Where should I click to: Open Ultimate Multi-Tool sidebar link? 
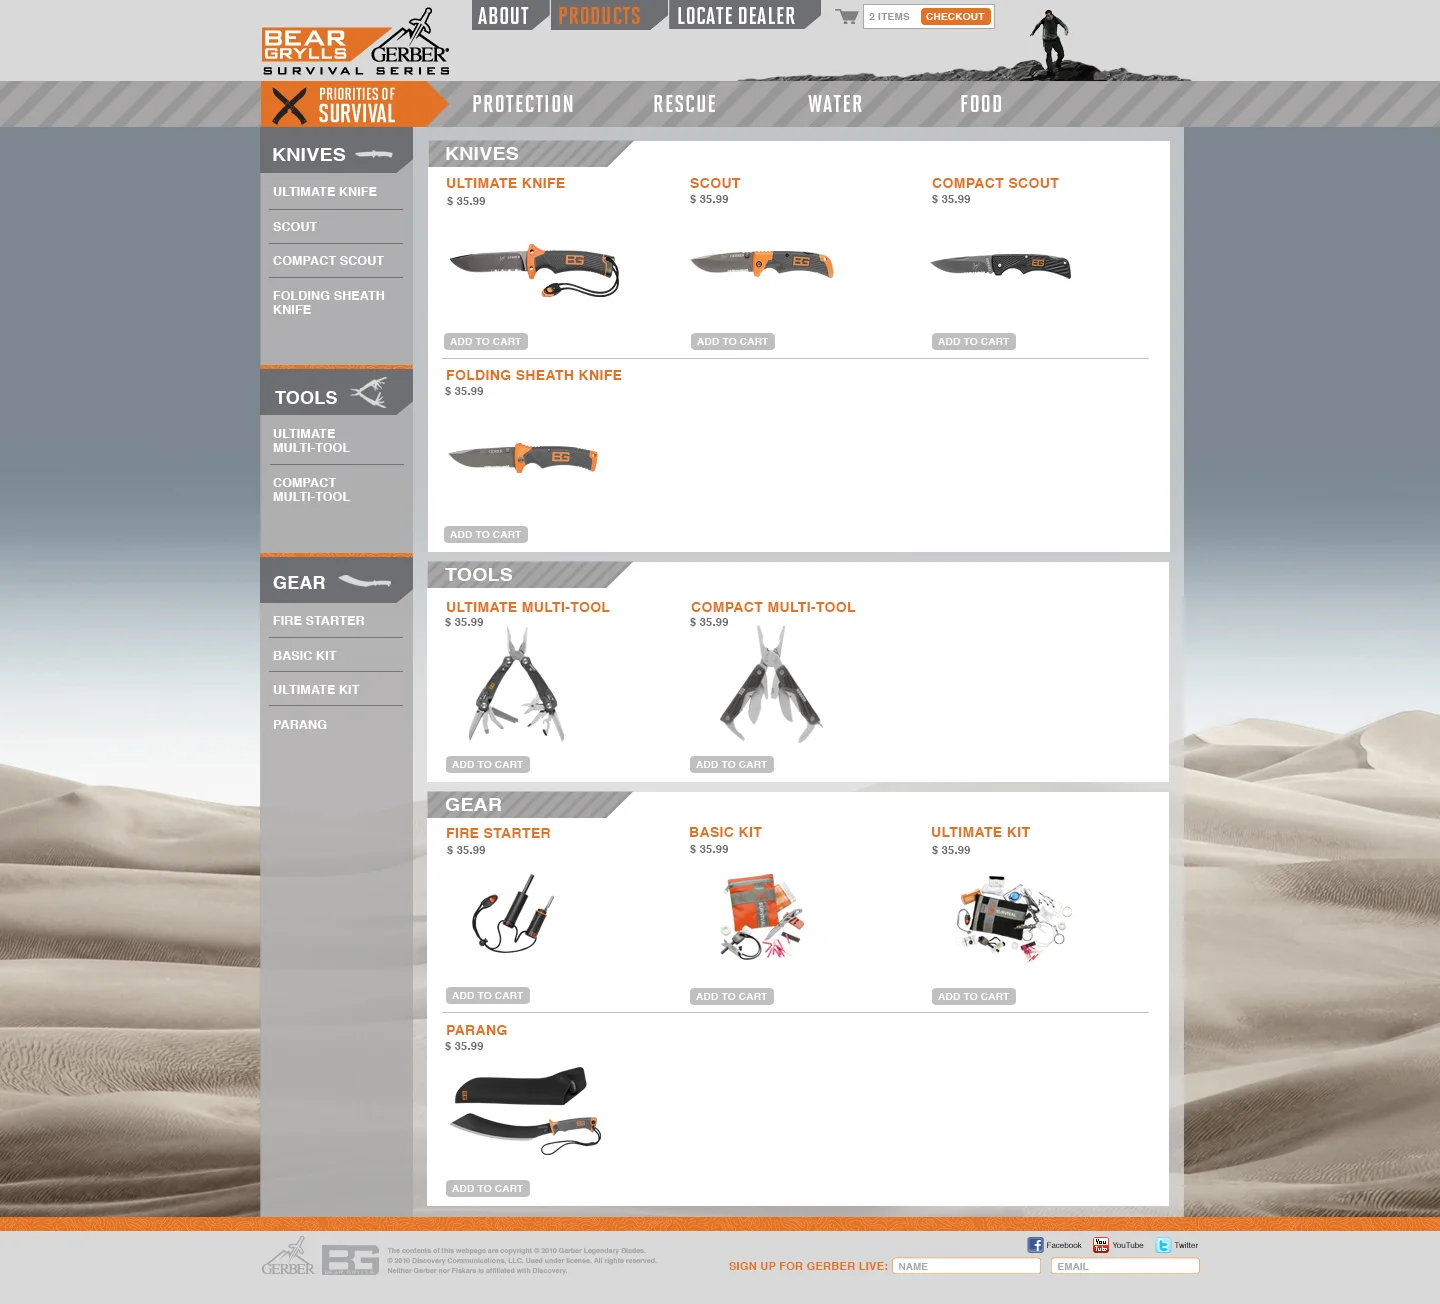(312, 441)
